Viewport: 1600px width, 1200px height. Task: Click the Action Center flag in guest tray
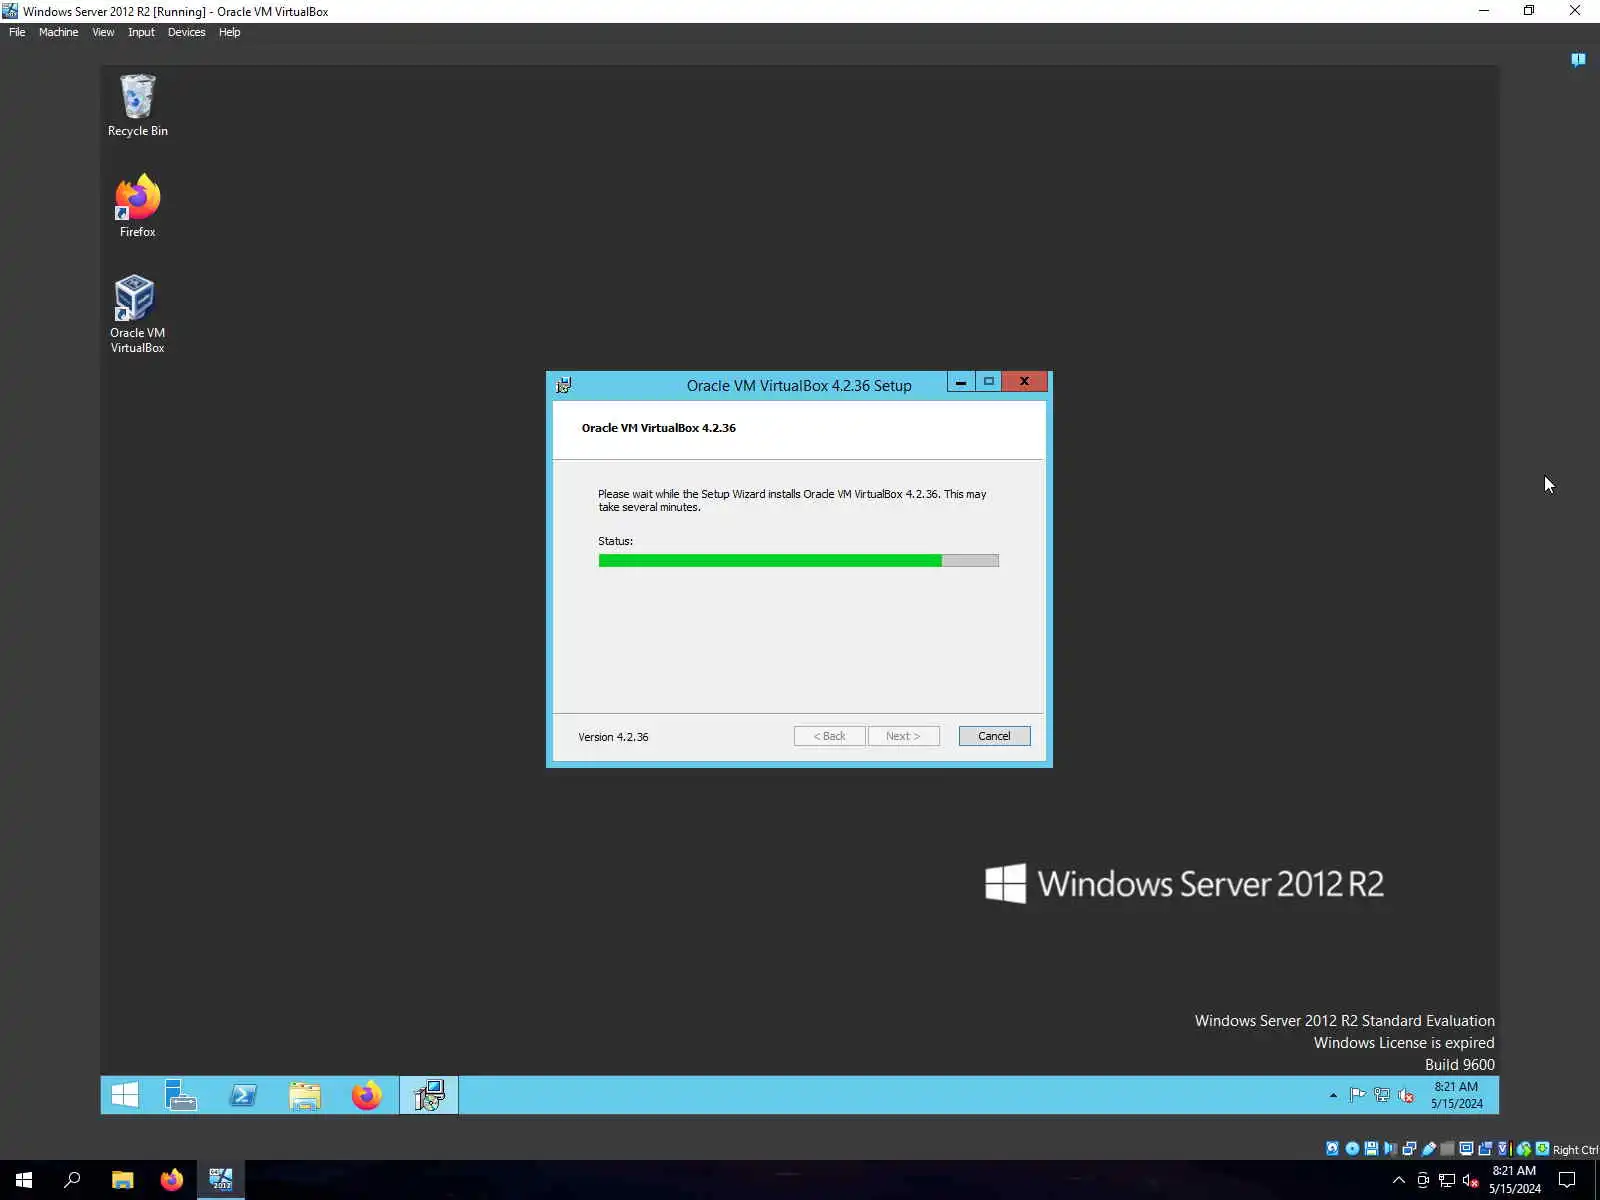click(x=1357, y=1095)
